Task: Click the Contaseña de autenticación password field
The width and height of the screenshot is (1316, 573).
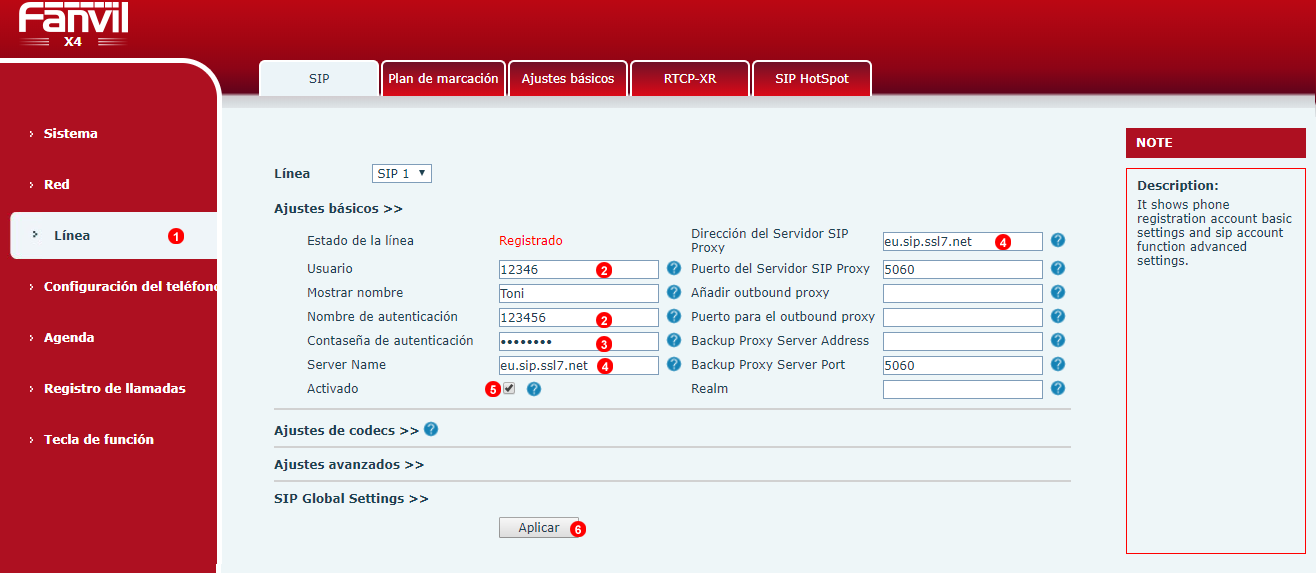Action: [579, 341]
